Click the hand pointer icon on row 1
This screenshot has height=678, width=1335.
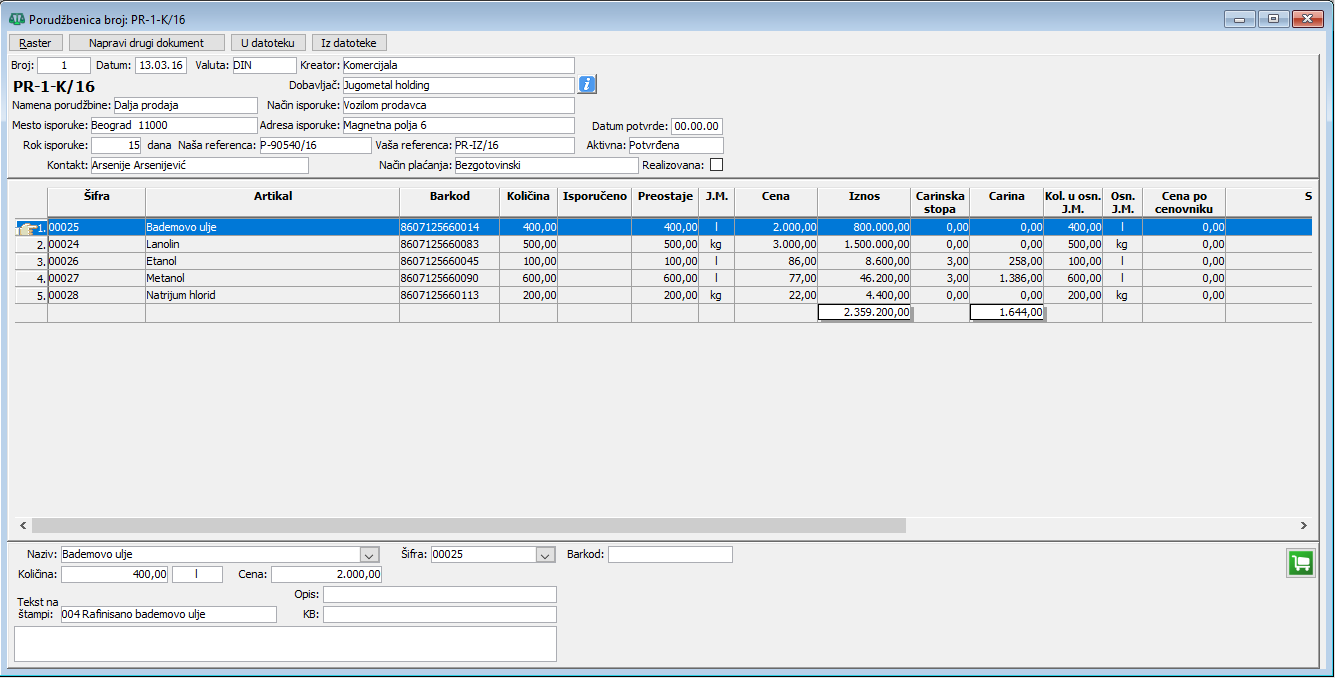[27, 228]
